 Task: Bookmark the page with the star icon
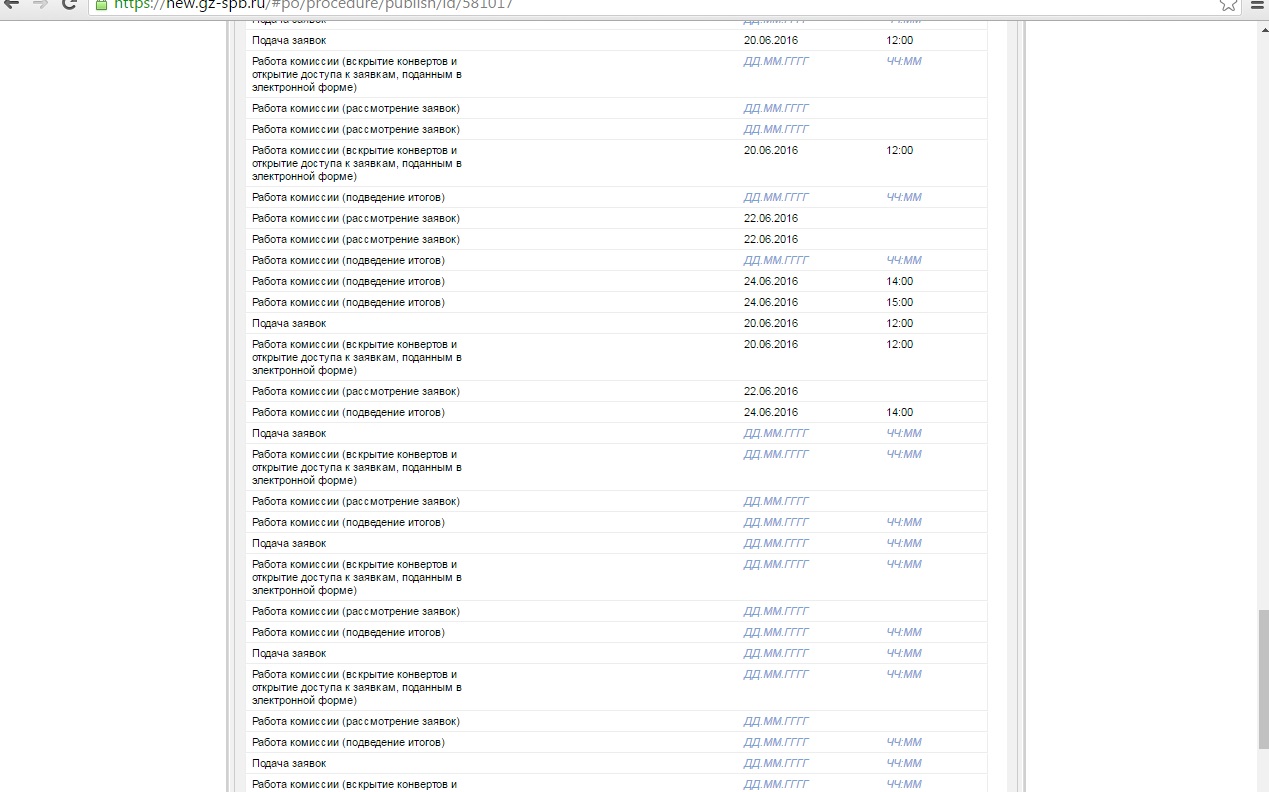[x=1228, y=4]
